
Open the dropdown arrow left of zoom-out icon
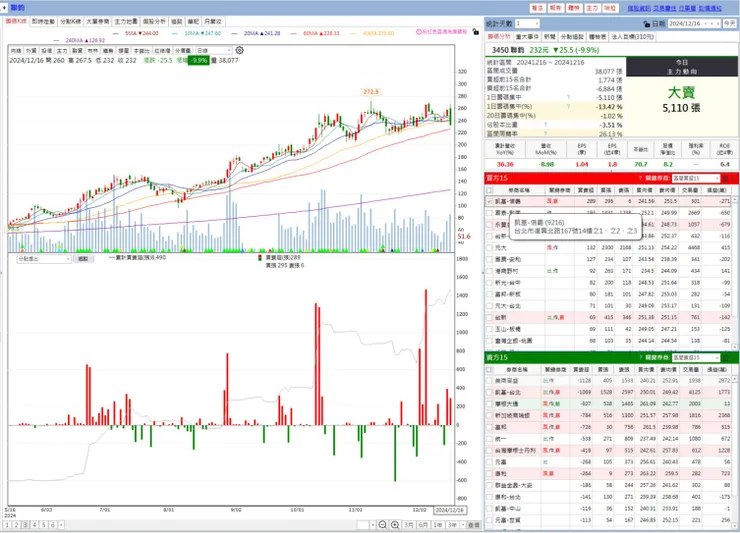pos(372,525)
